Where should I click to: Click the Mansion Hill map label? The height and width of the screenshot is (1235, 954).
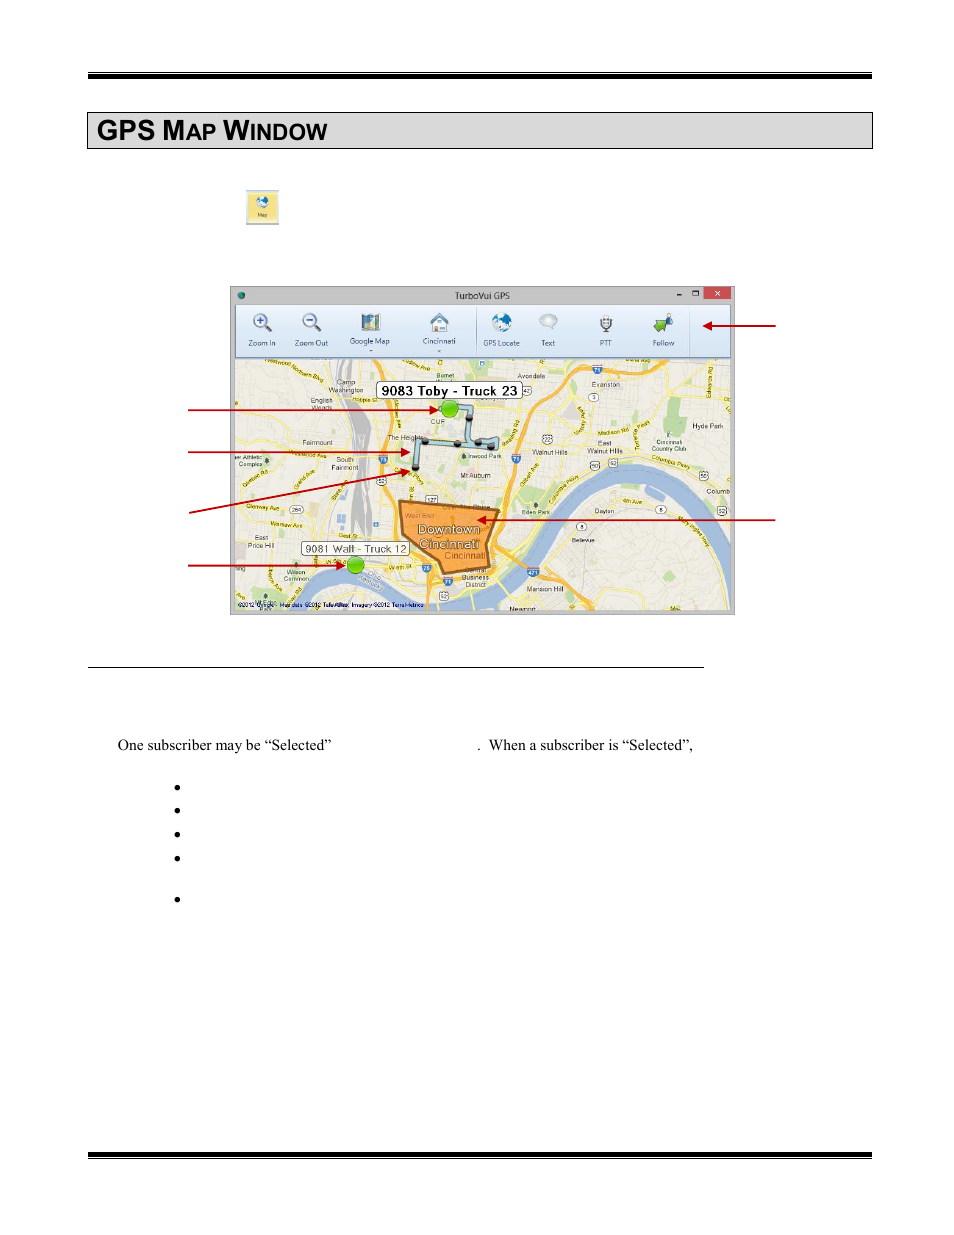click(x=545, y=589)
